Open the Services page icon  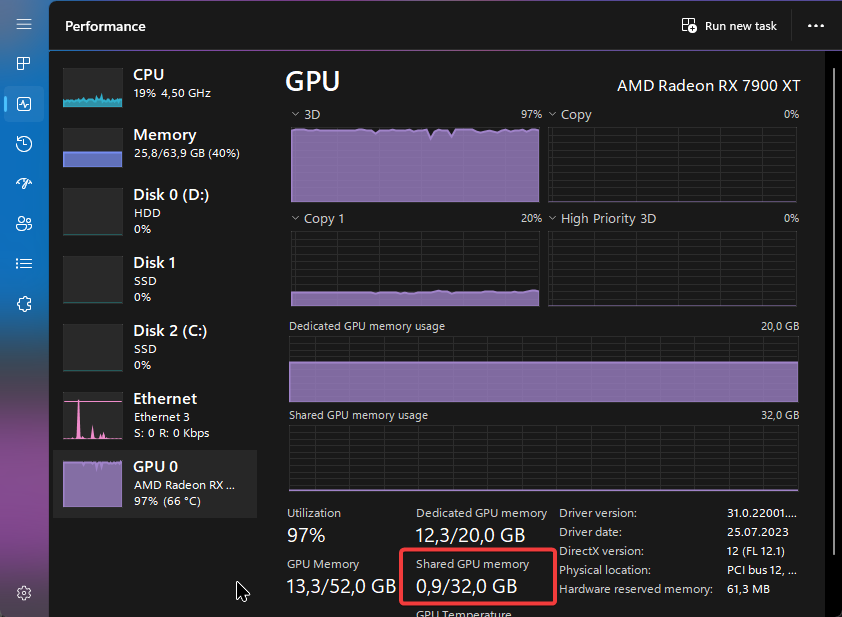click(24, 304)
